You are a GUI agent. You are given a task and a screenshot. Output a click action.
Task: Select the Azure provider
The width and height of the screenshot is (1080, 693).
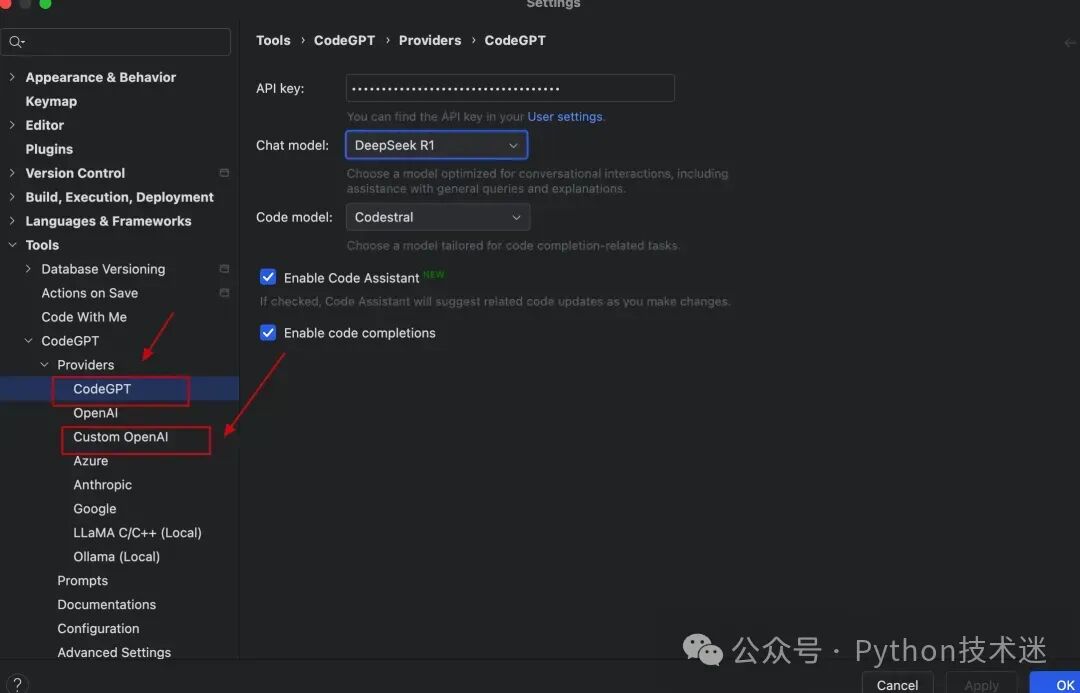point(91,461)
